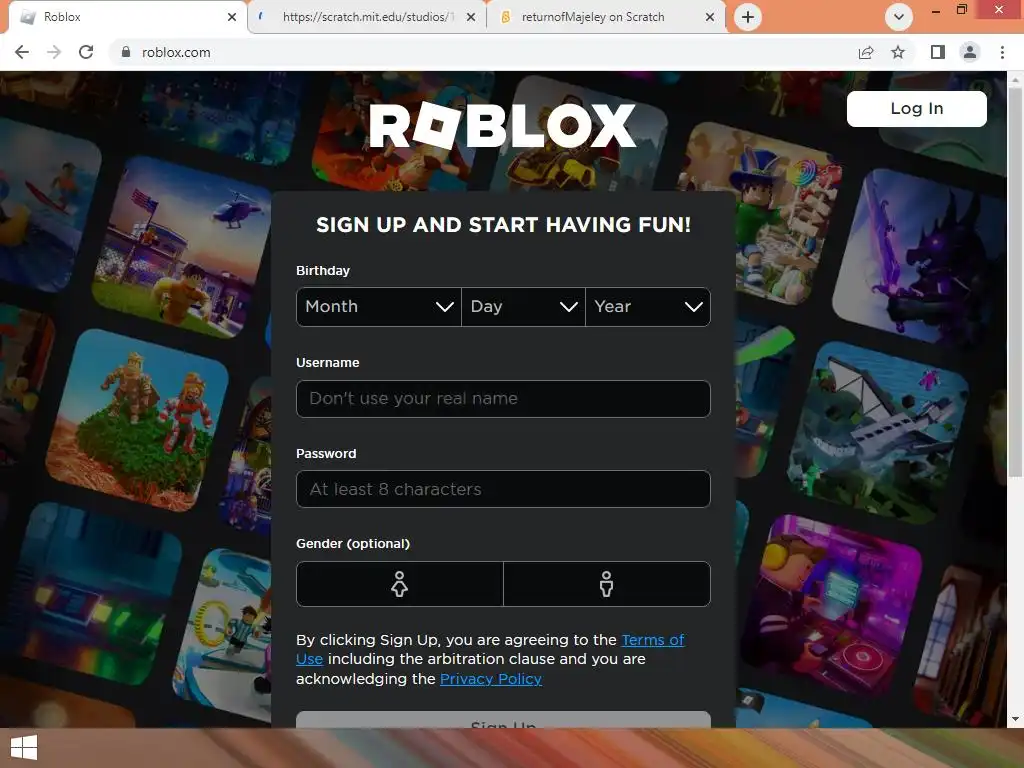
Task: Open the Year birthday dropdown
Action: tap(648, 307)
